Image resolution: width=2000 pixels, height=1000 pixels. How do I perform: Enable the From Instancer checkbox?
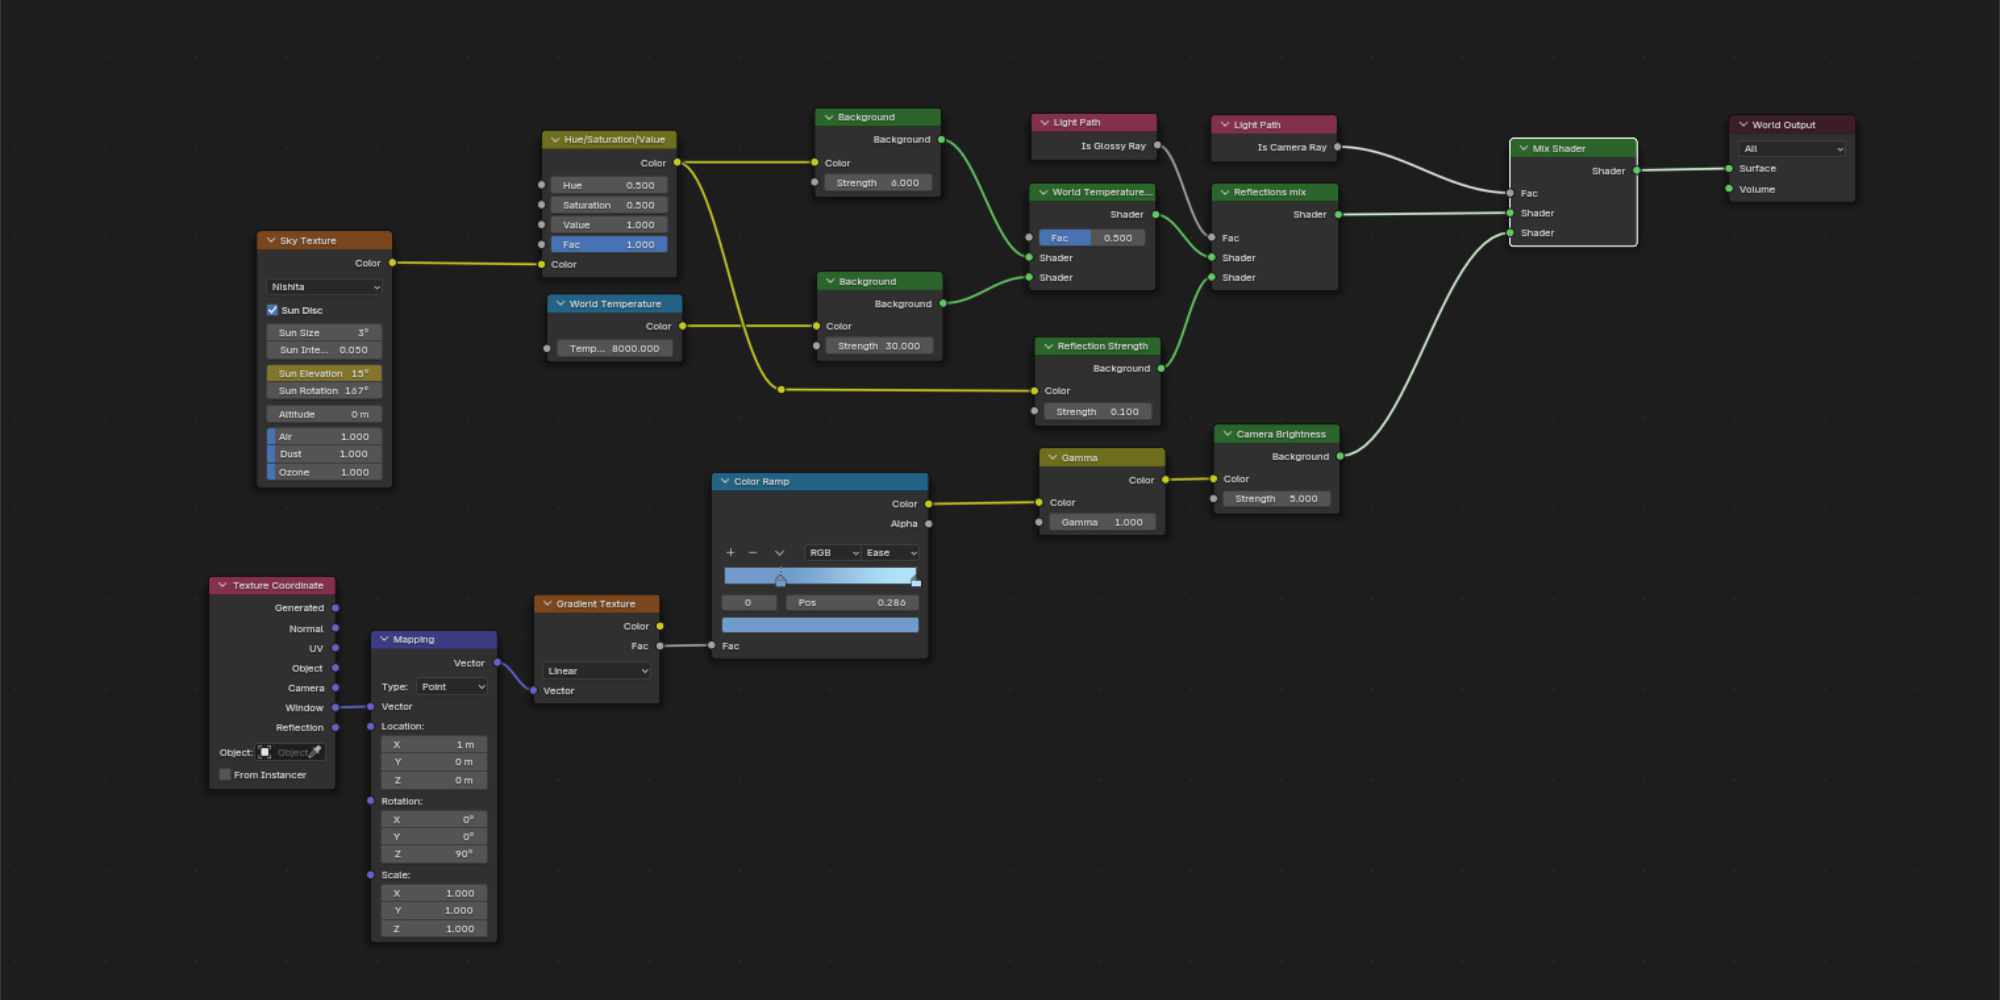225,775
